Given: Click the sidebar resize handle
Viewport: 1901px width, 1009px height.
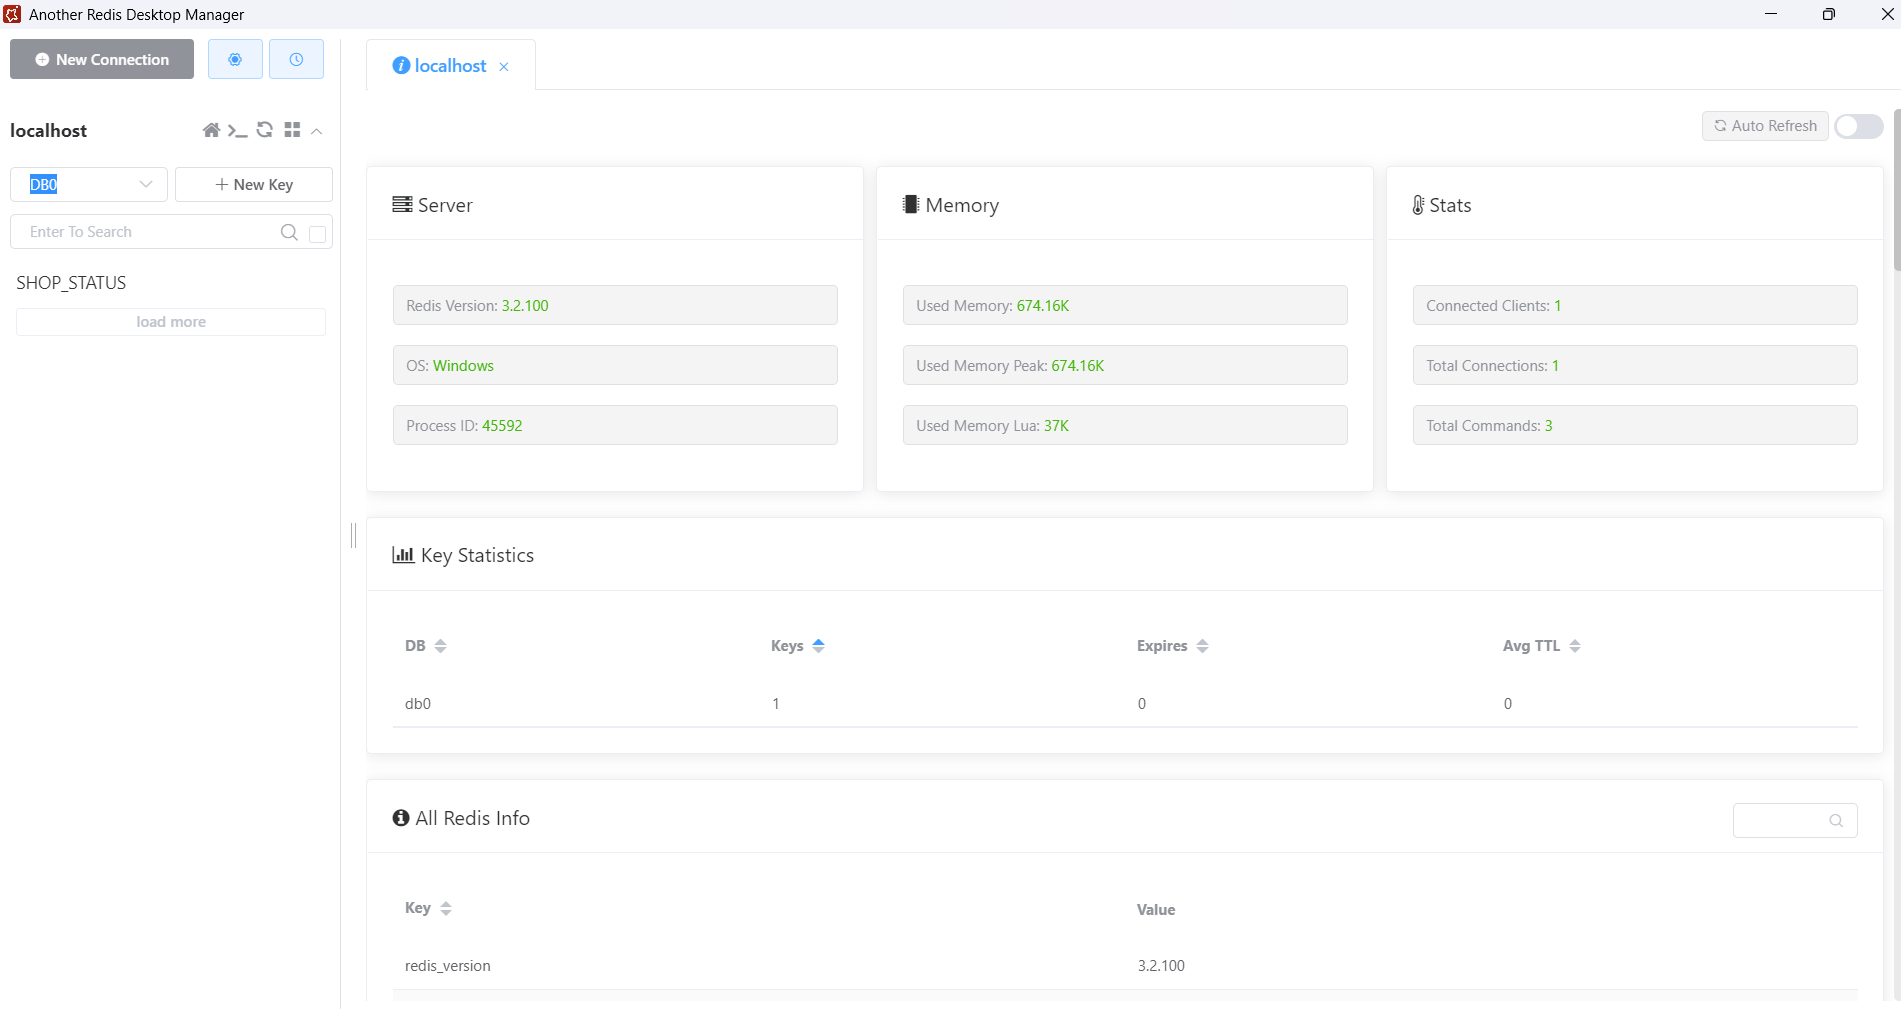Looking at the screenshot, I should tap(353, 536).
